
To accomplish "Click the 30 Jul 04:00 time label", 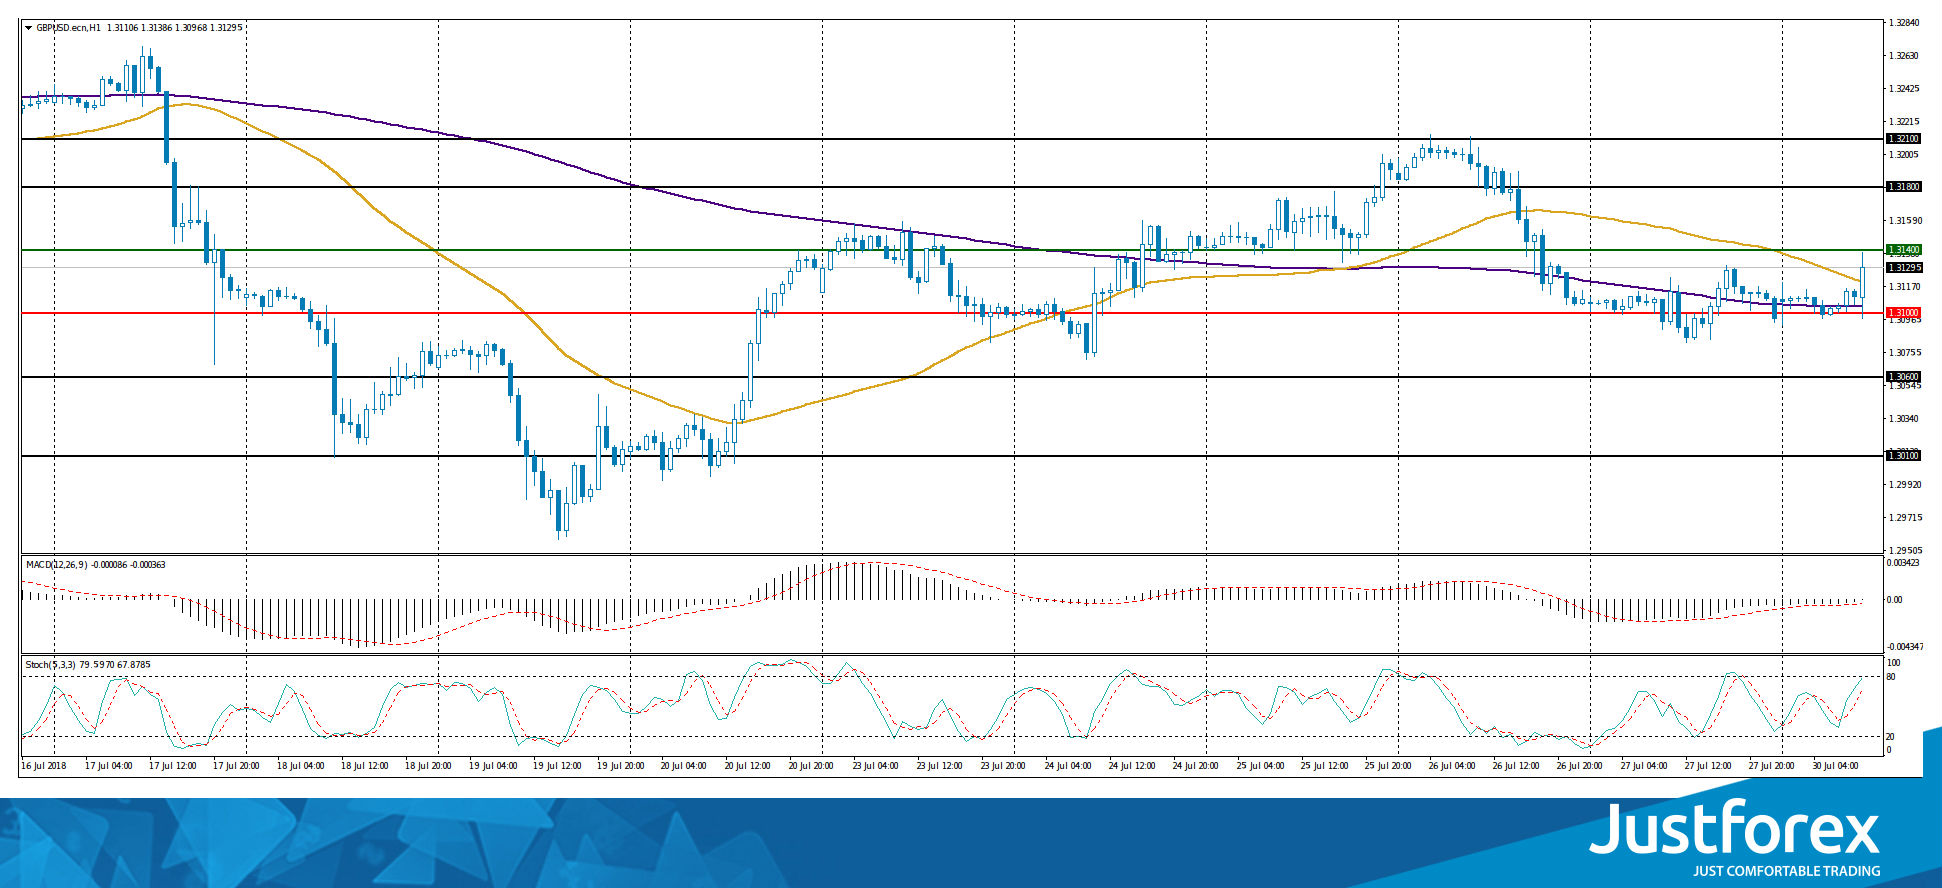I will tap(1836, 766).
